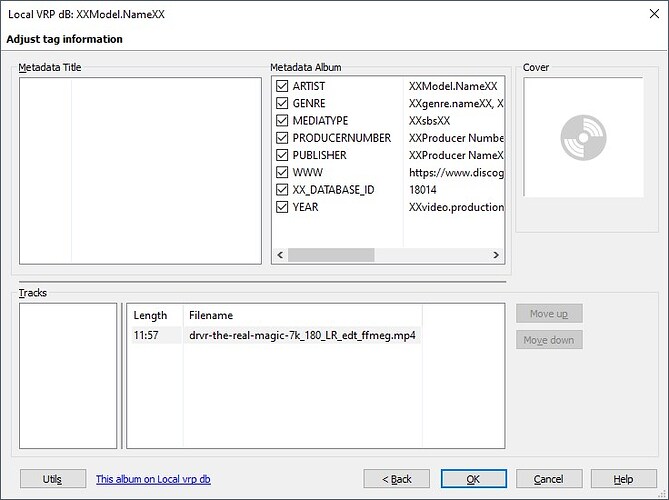The image size is (669, 500).
Task: Click the YEAR tag name label
Action: [305, 207]
